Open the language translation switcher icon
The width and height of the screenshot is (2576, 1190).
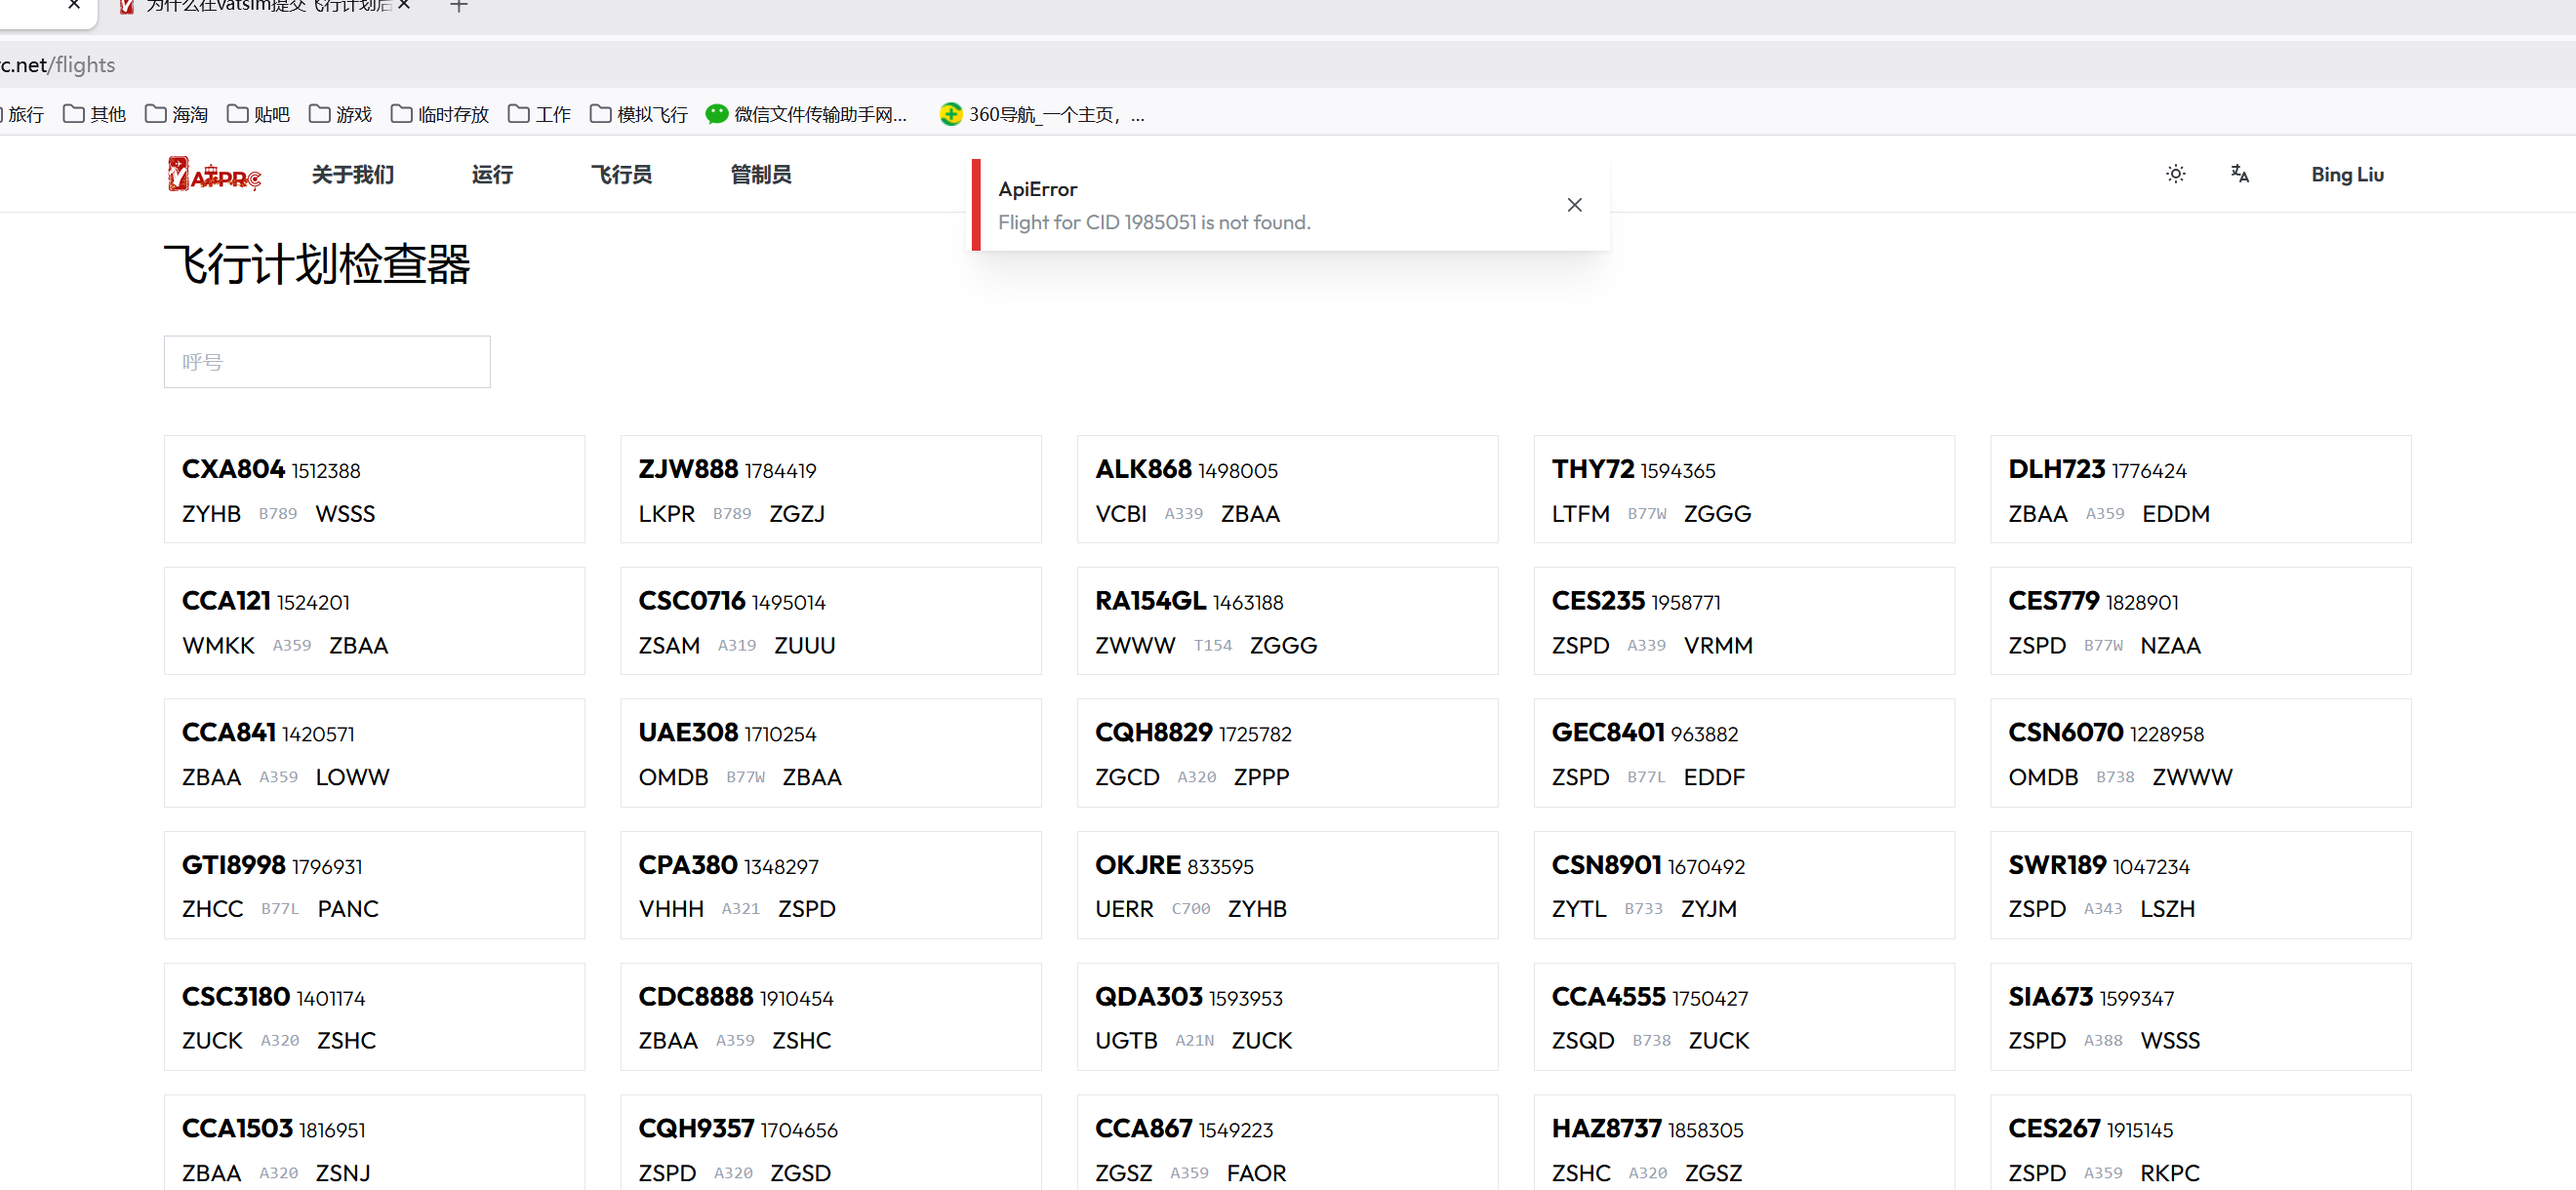pos(2239,174)
